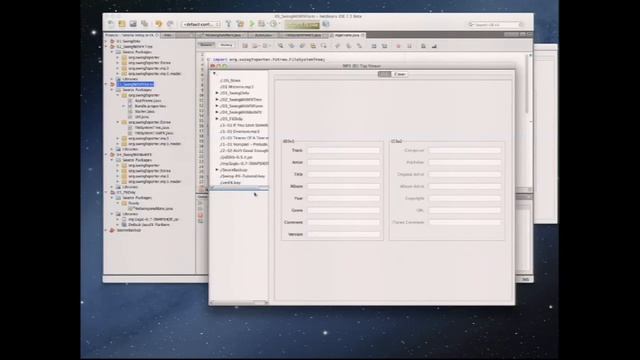Click the Redo arrow in NetBeans toolbar
Image resolution: width=640 pixels, height=360 pixels.
click(x=170, y=24)
